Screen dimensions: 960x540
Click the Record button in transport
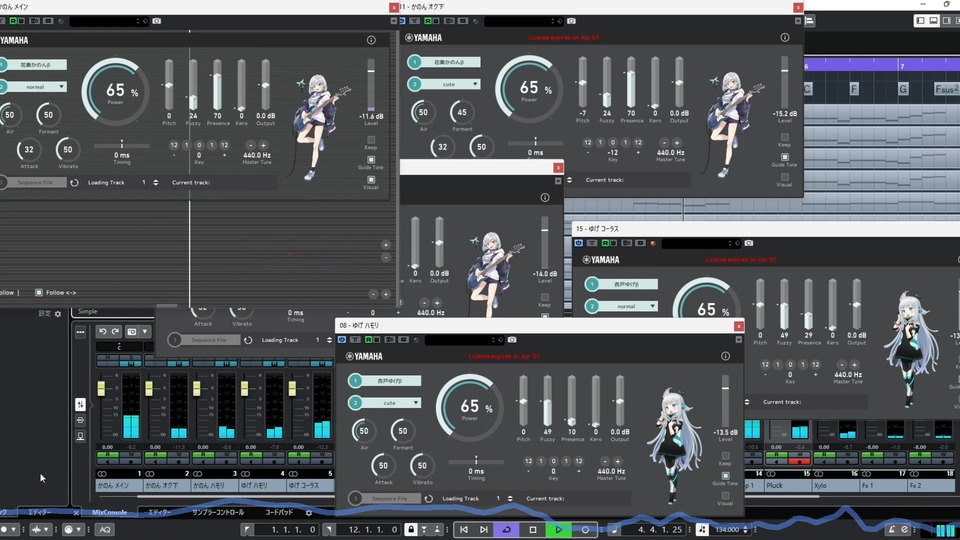pos(585,530)
